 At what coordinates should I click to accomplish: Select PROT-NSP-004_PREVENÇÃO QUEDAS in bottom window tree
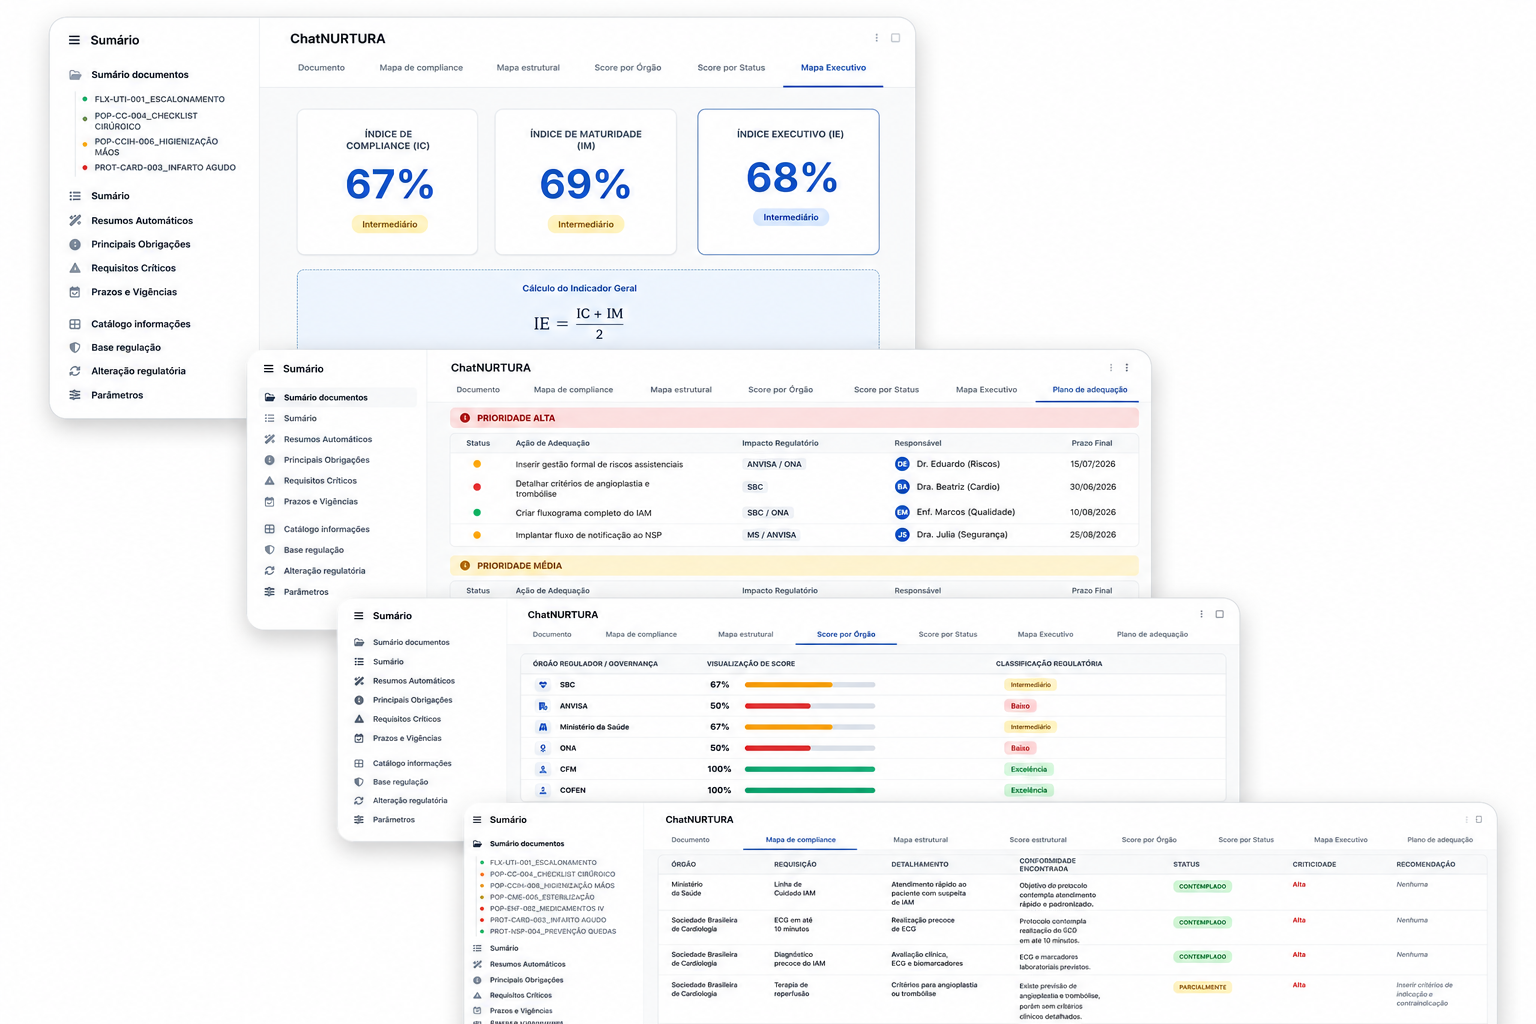pos(553,932)
